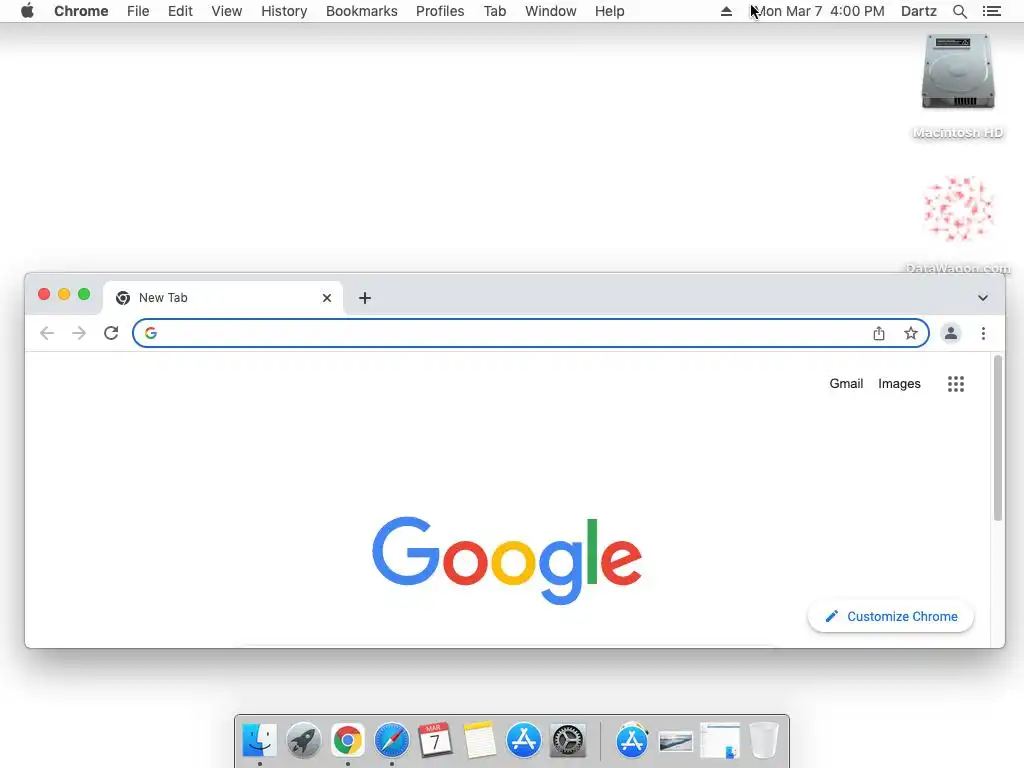Open the Google apps grid

point(956,383)
